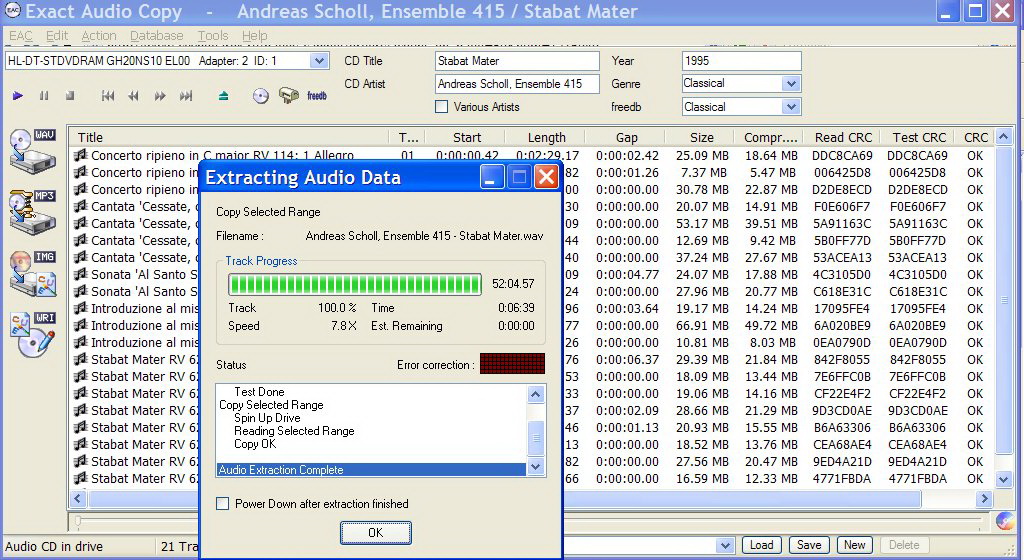Expand the freedb category dropdown
This screenshot has height=560, width=1024.
[791, 107]
